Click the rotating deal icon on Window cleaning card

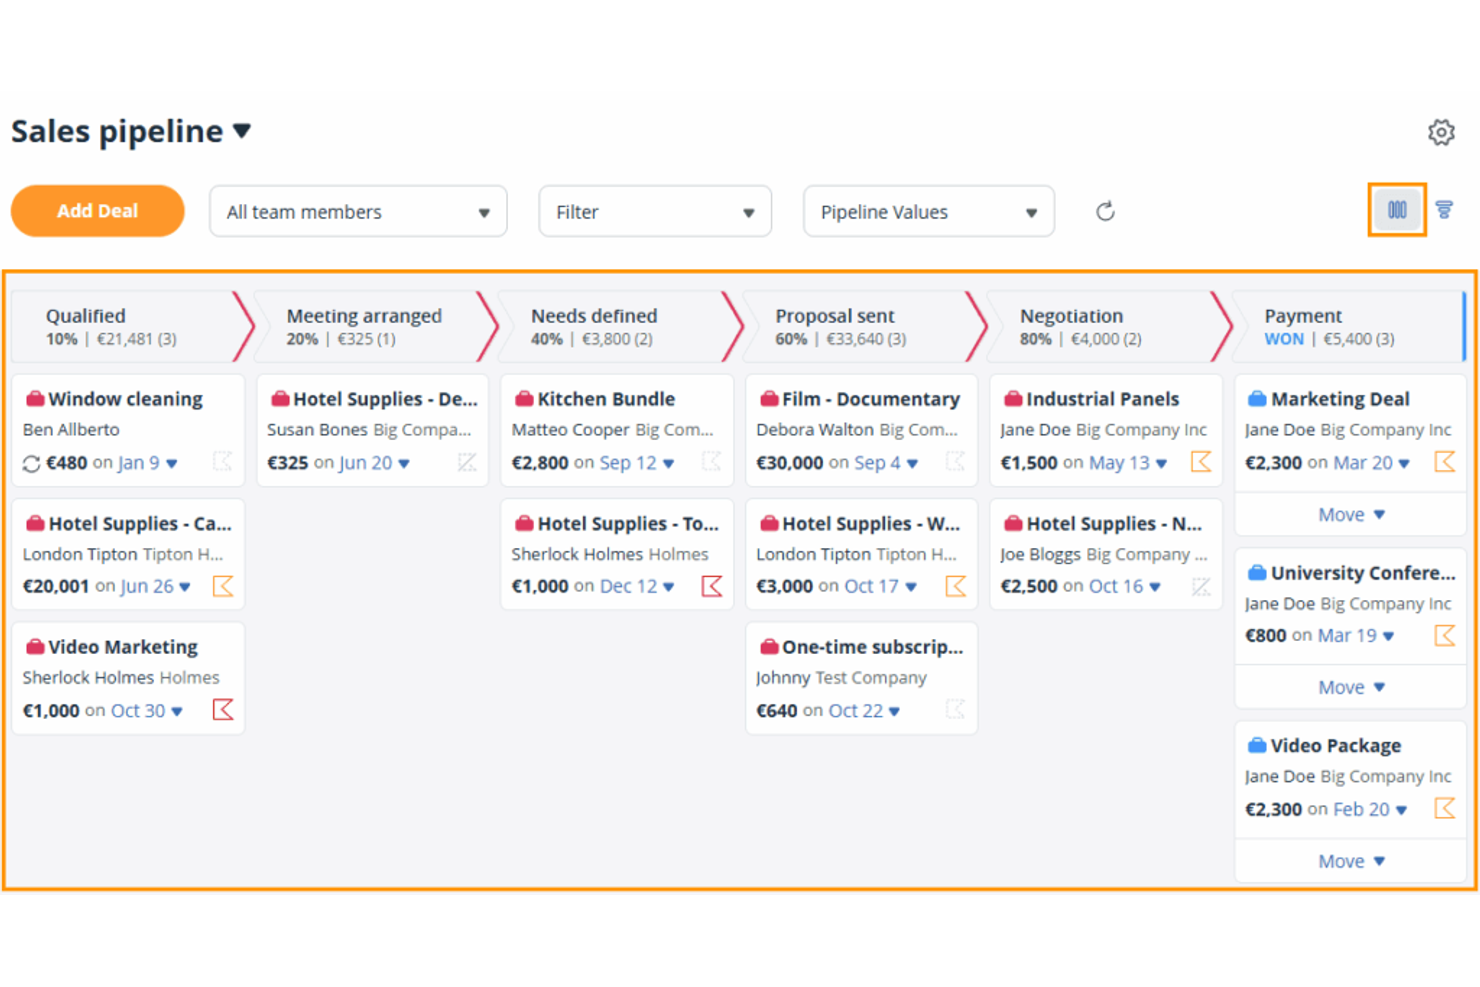[31, 463]
